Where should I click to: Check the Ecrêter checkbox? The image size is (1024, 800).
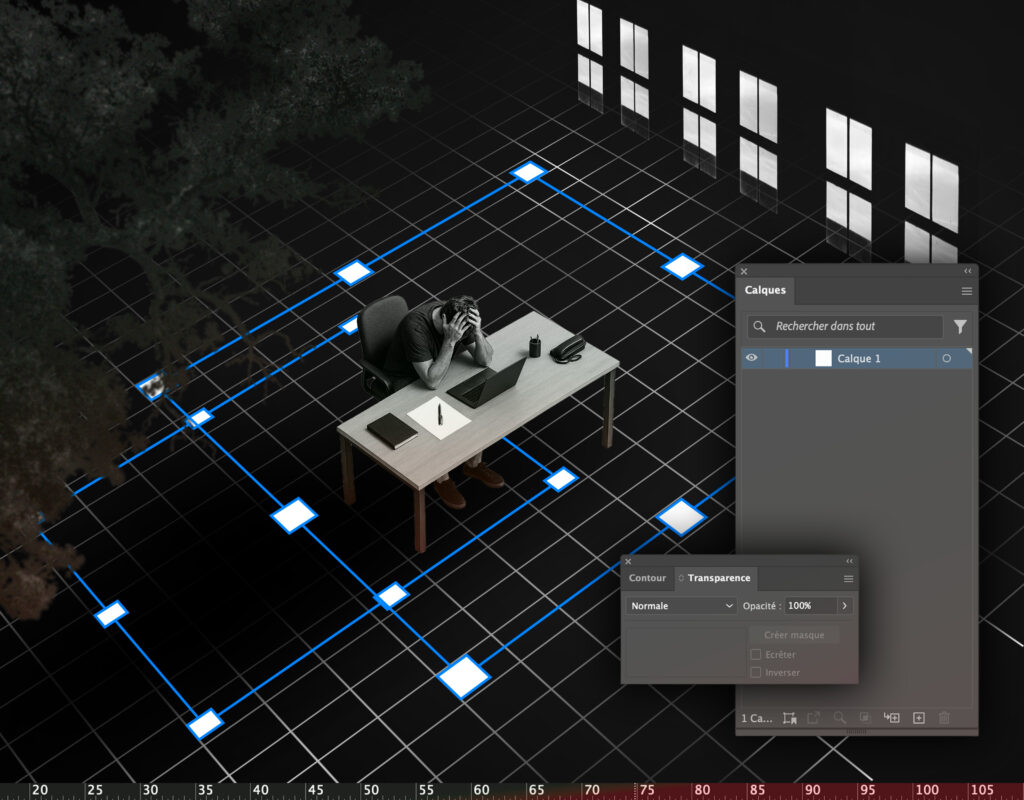(x=756, y=655)
